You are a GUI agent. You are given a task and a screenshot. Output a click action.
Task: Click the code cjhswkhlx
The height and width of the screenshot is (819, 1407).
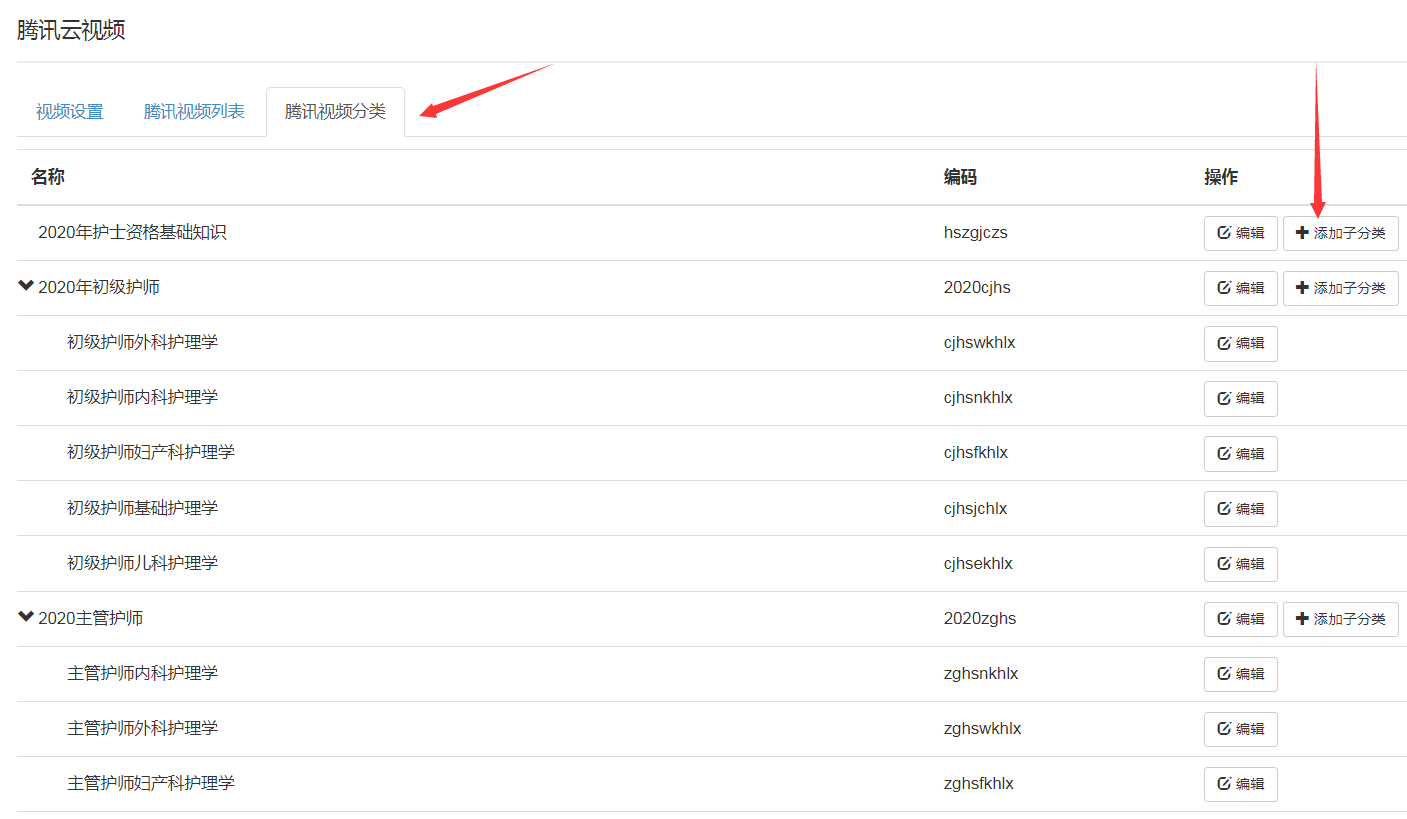pyautogui.click(x=980, y=342)
